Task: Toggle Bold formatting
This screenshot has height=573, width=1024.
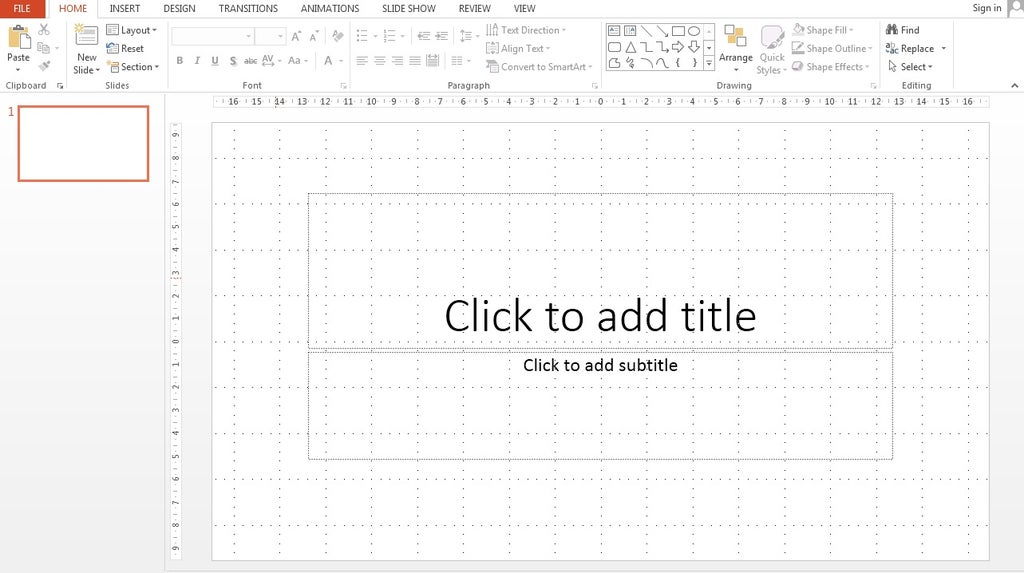Action: point(180,61)
